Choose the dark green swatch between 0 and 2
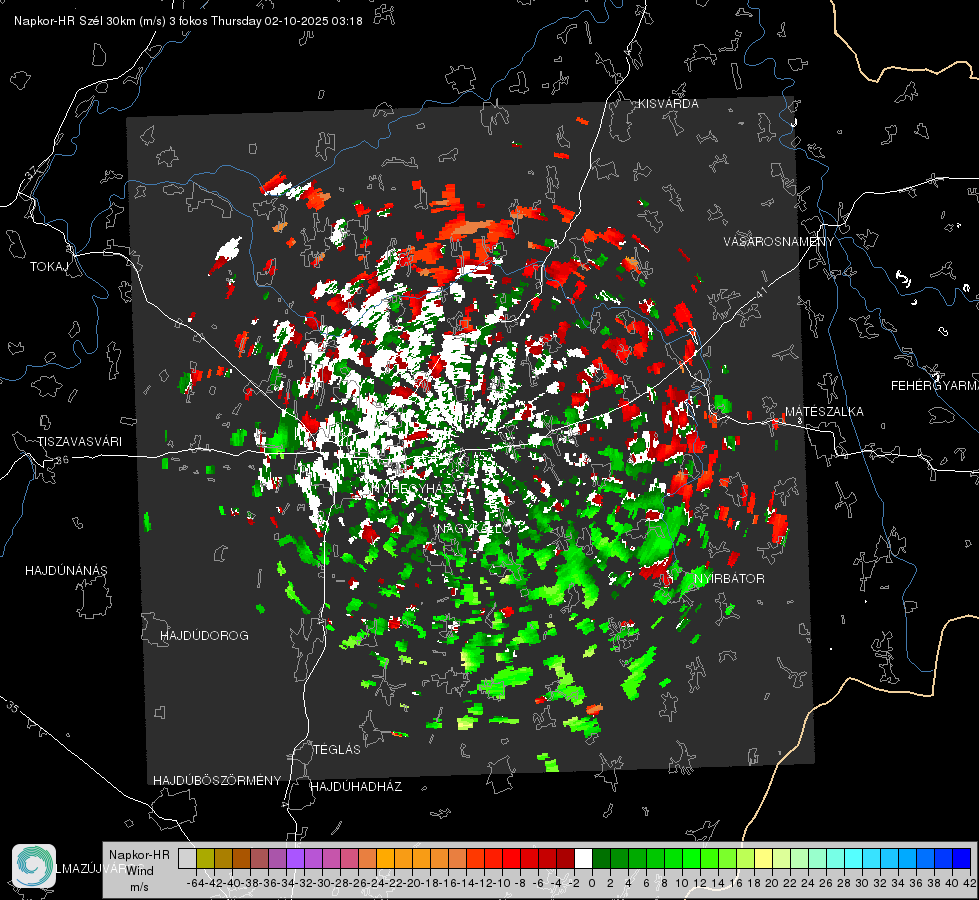Screen dimensions: 979x900 point(601,858)
